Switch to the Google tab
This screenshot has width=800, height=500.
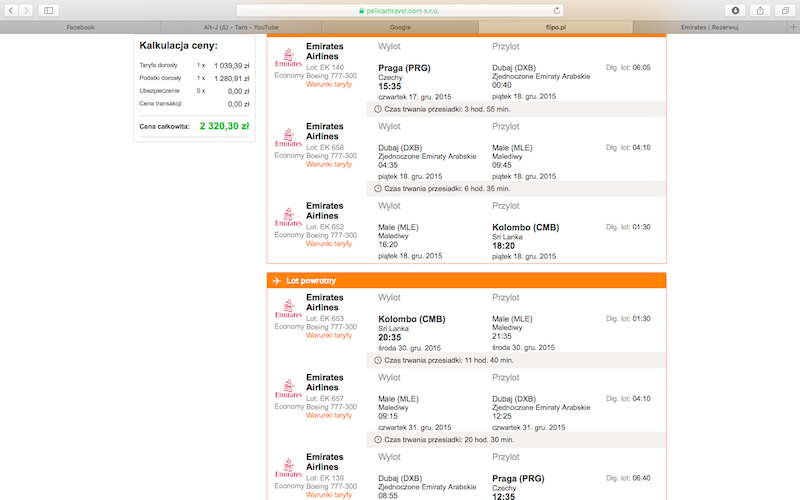pos(400,27)
